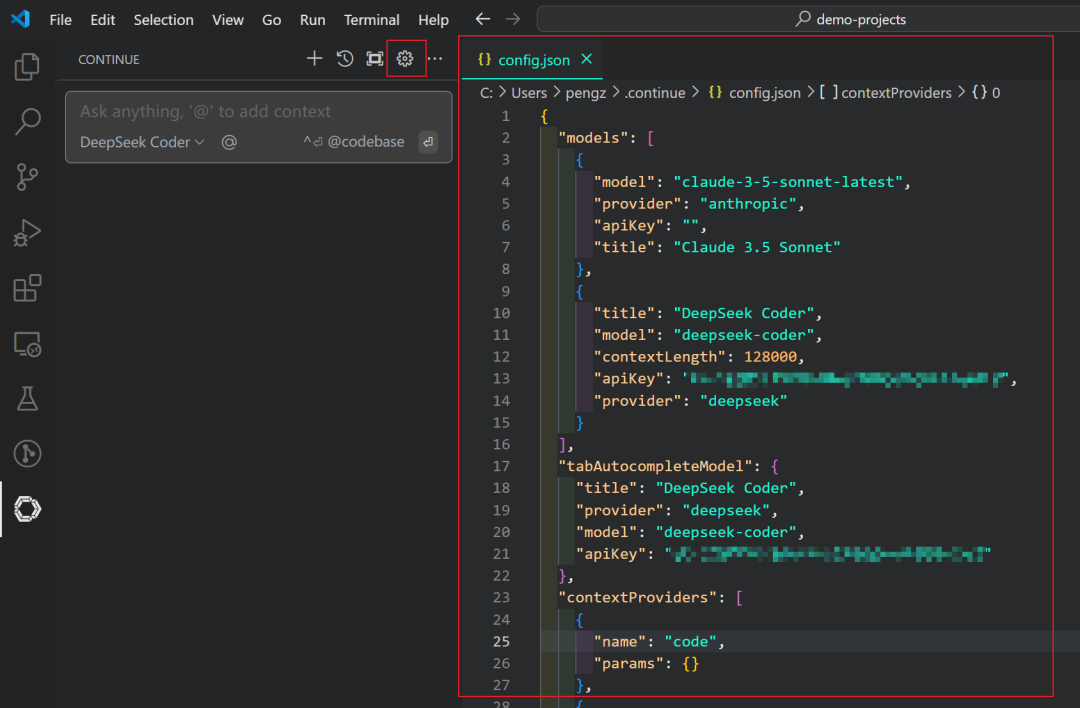The image size is (1080, 708).
Task: Click the Ask anything input field
Action: (x=258, y=112)
